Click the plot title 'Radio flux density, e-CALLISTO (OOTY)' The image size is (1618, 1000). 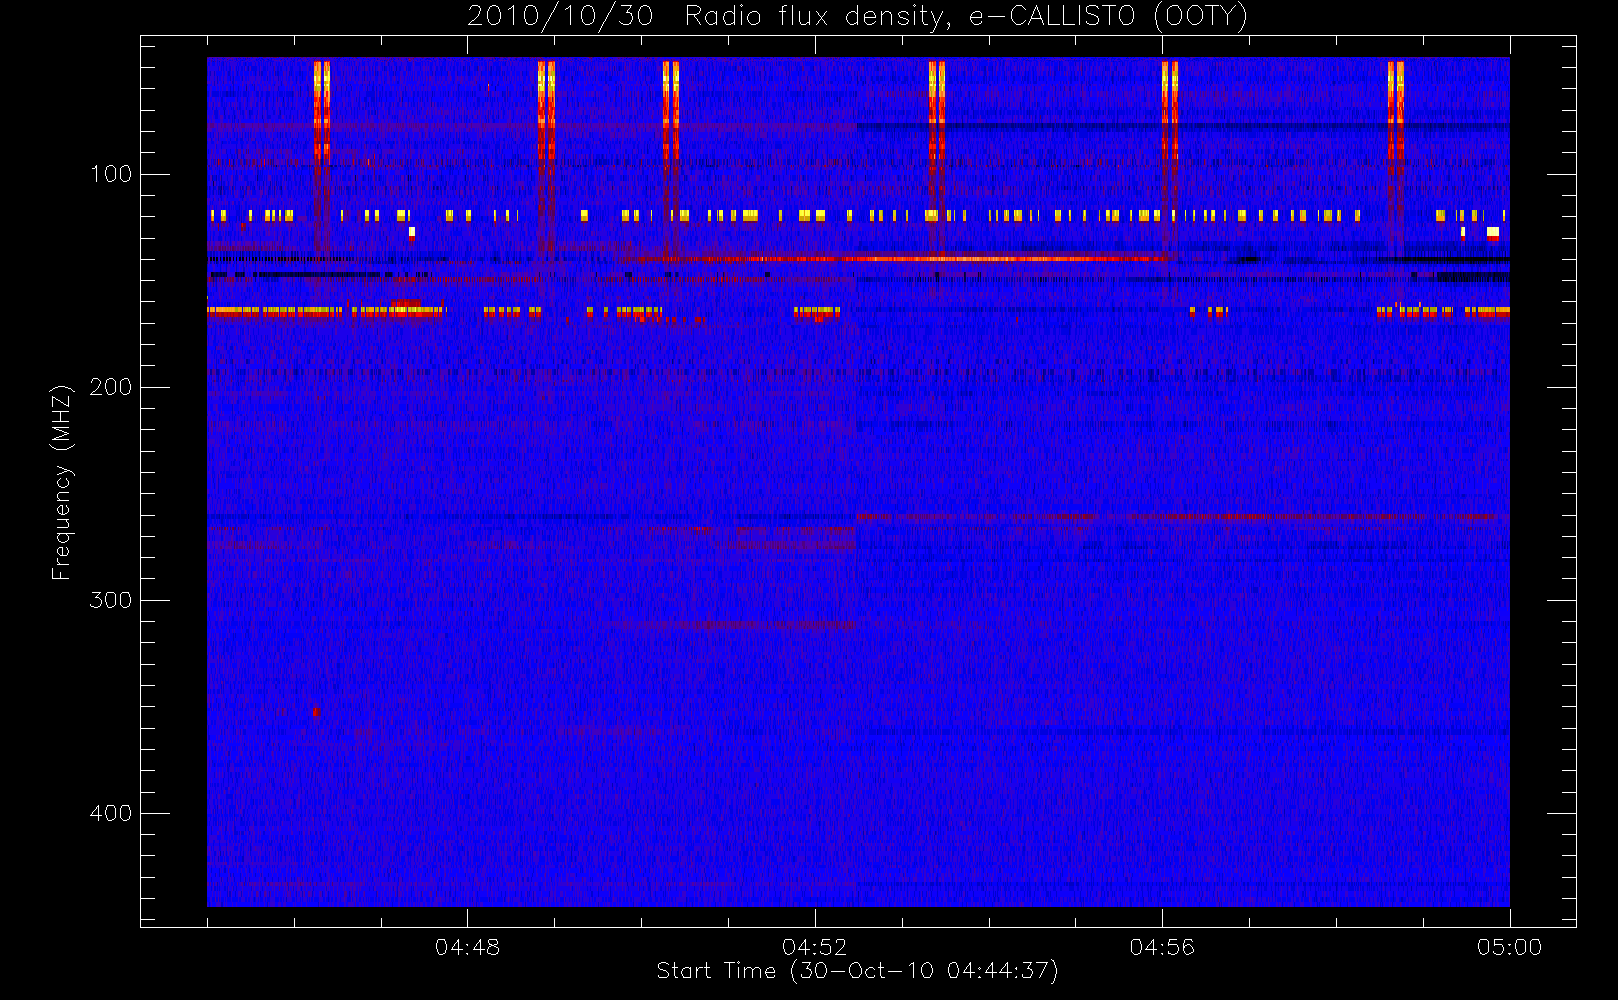coord(966,16)
